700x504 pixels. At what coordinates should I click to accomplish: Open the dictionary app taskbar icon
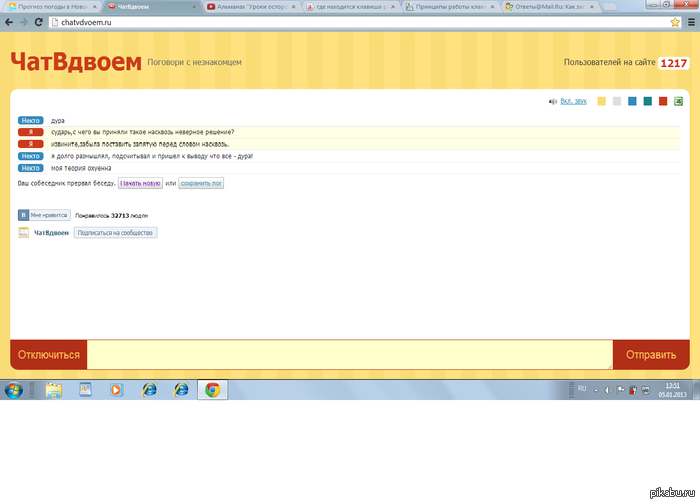[85, 390]
